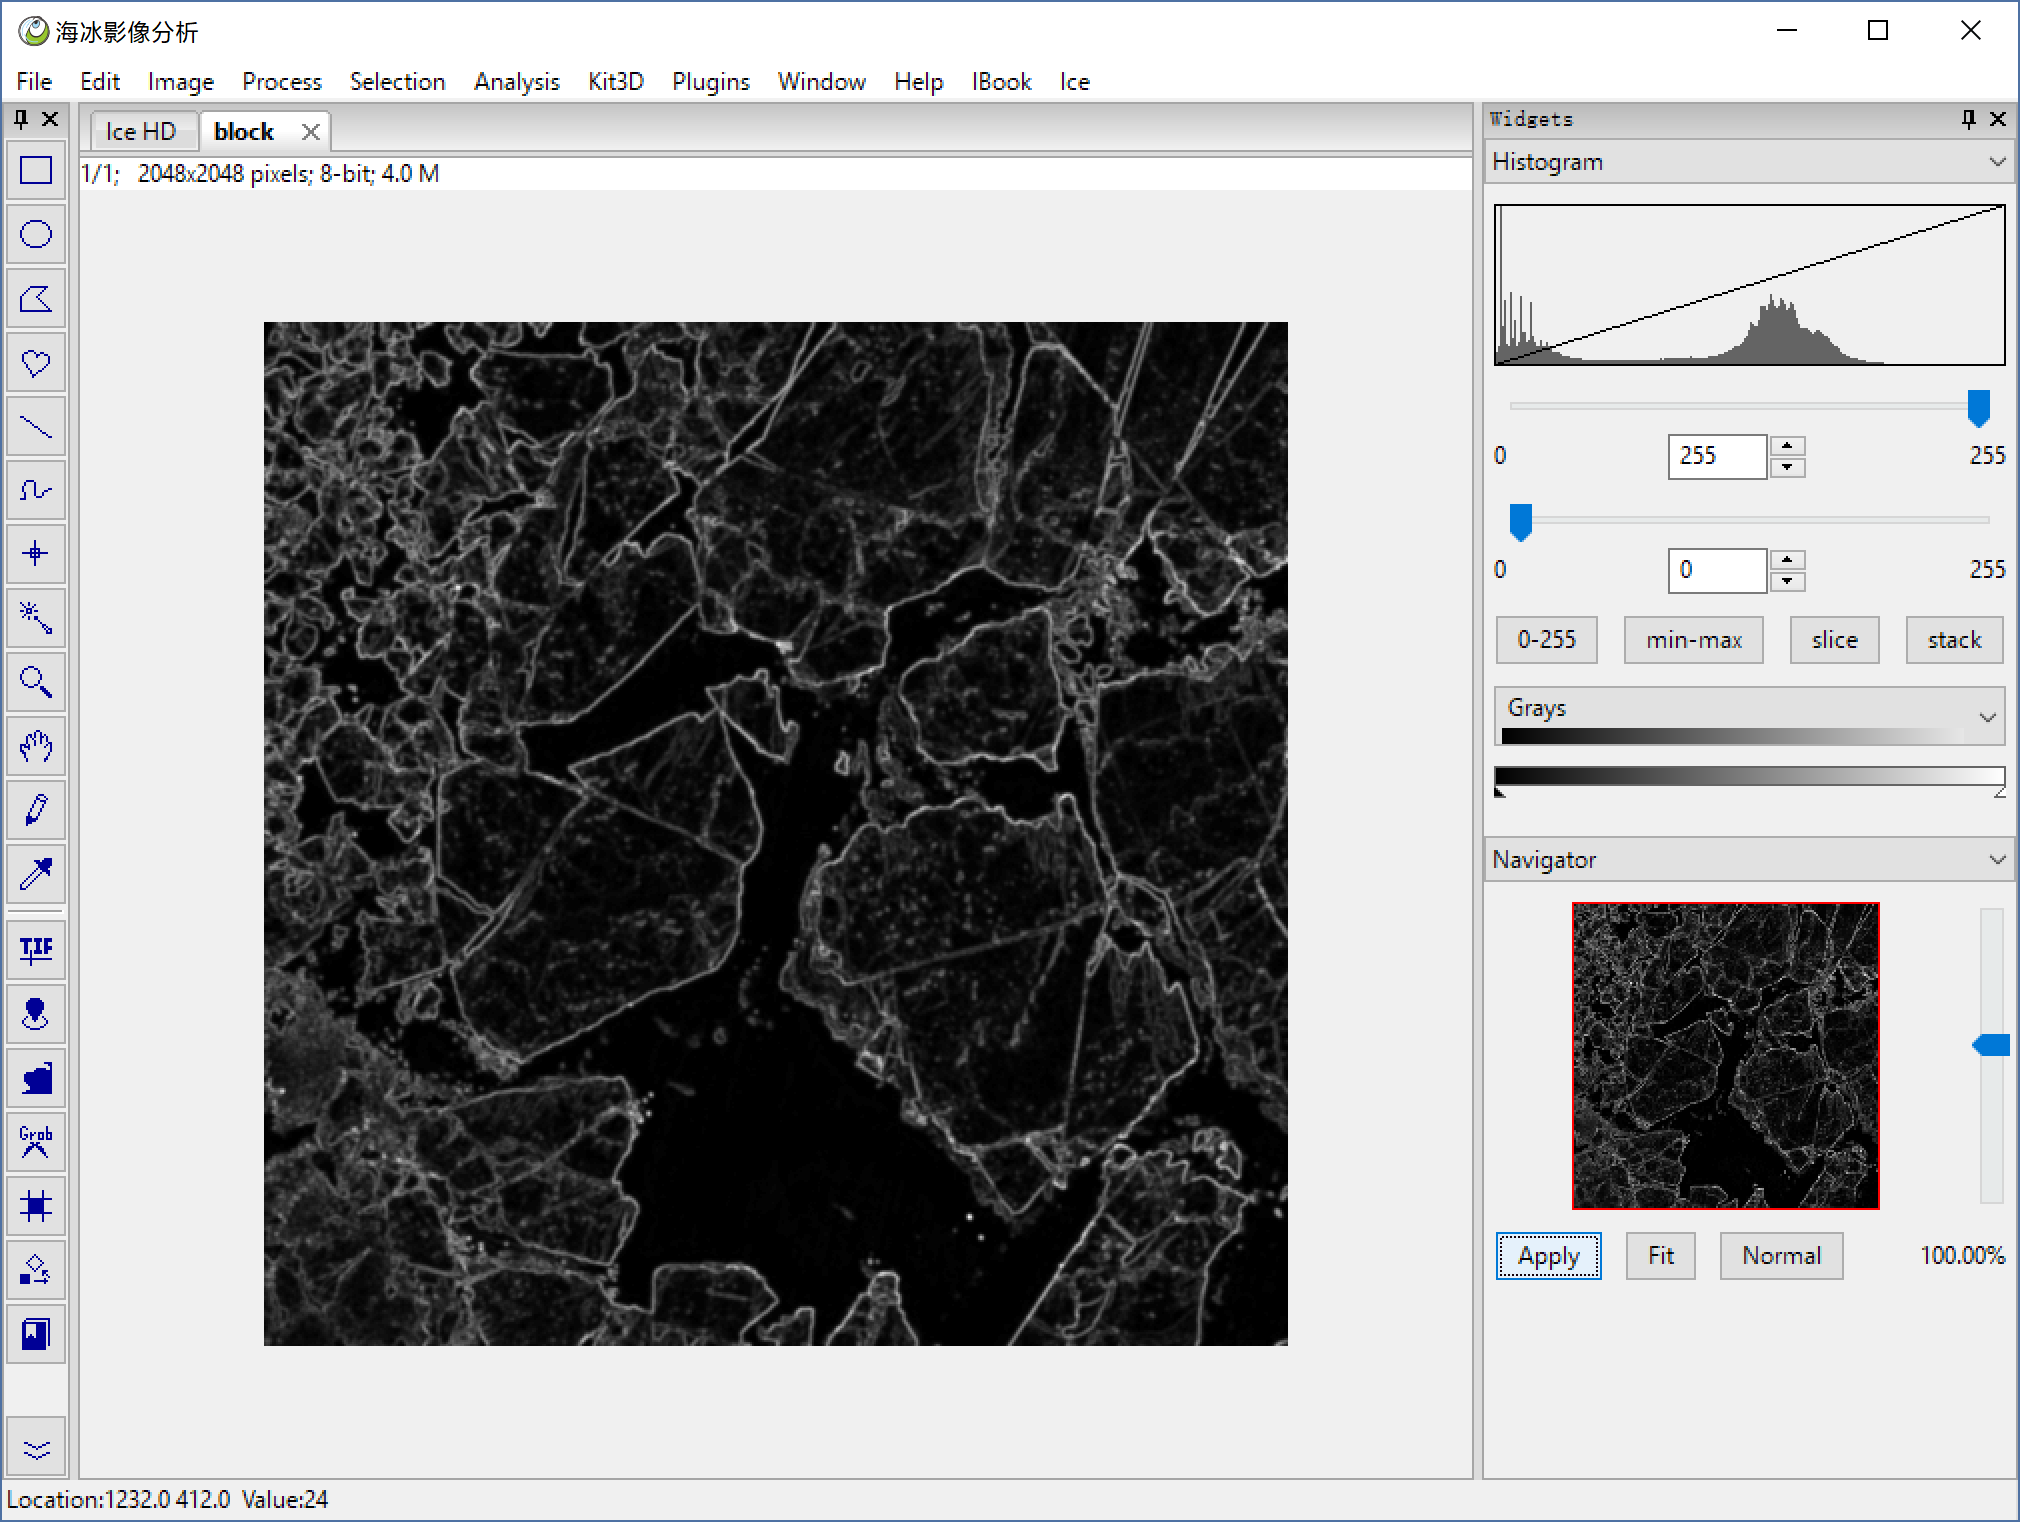Choose the pencil drawing tool
Screen dimensions: 2020x1522
pyautogui.click(x=36, y=810)
